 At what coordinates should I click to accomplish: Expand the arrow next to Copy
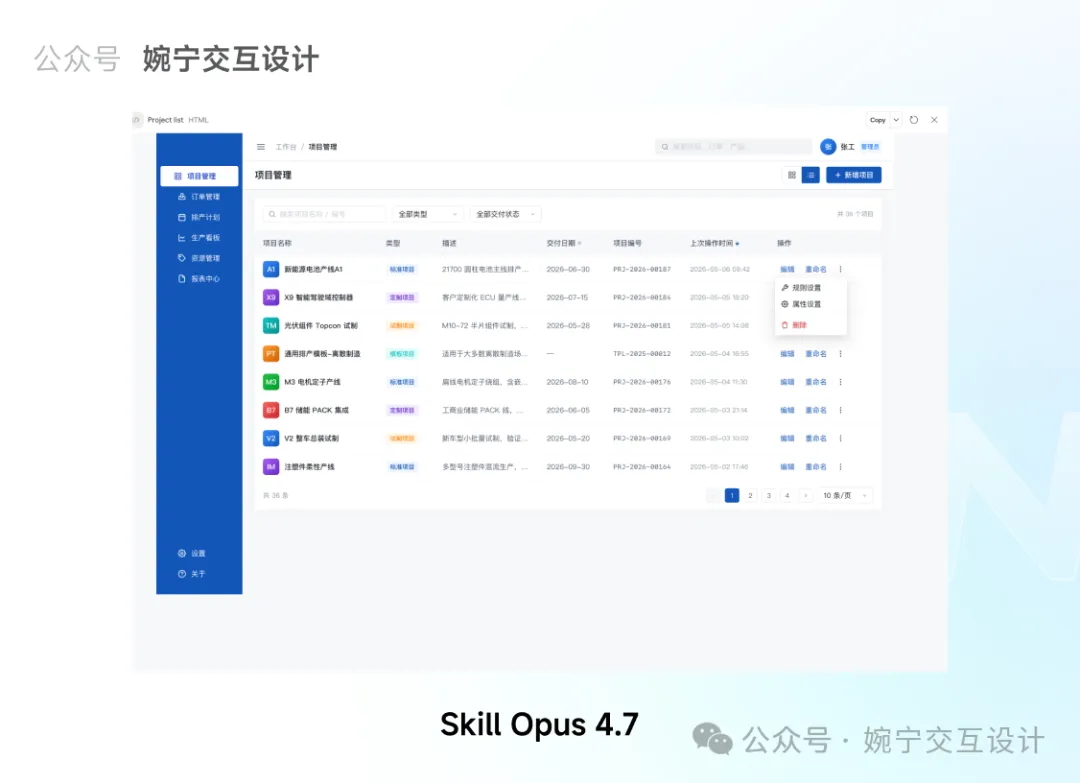point(896,120)
